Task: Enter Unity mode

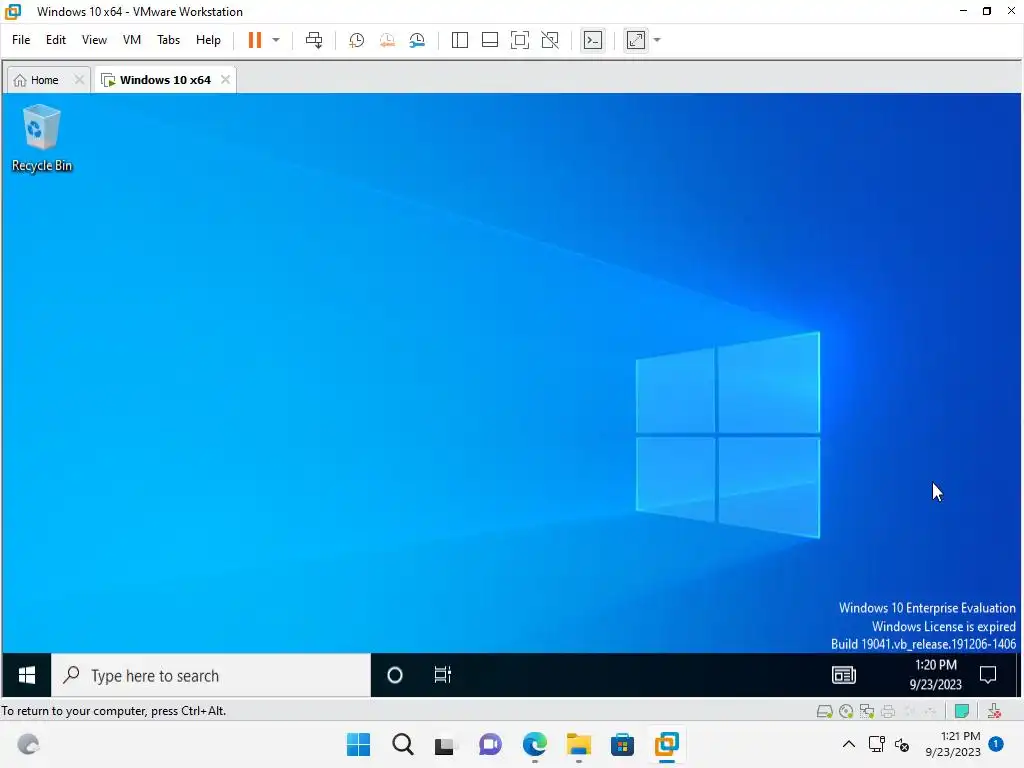Action: click(551, 40)
